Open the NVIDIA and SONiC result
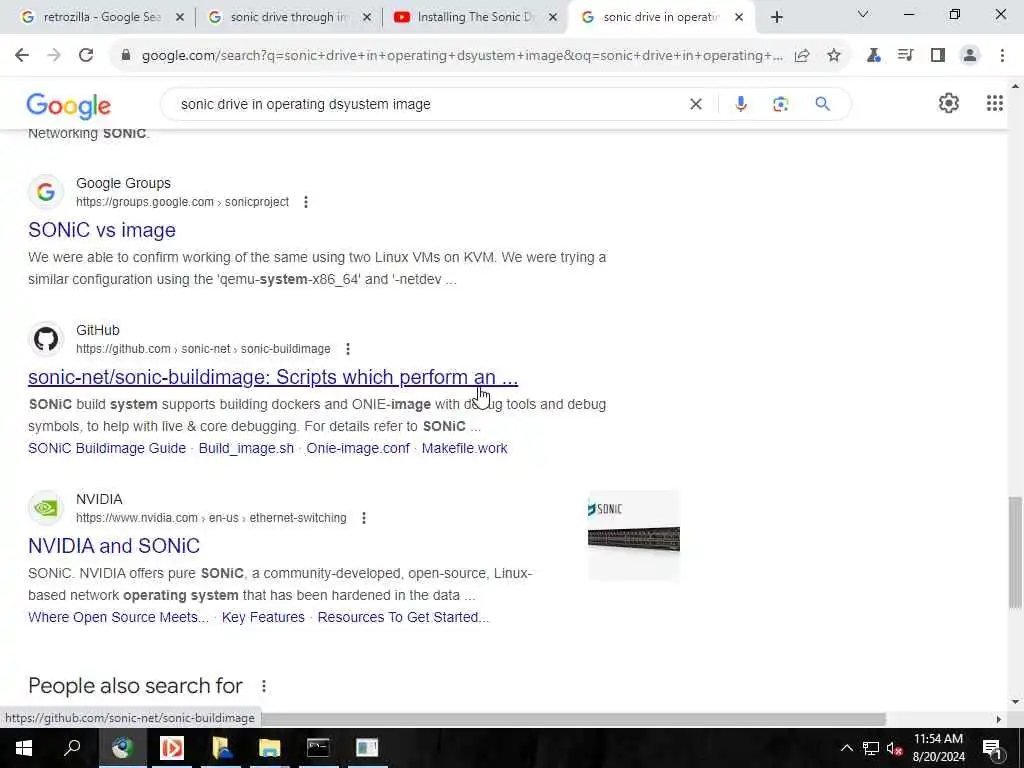 [x=114, y=546]
